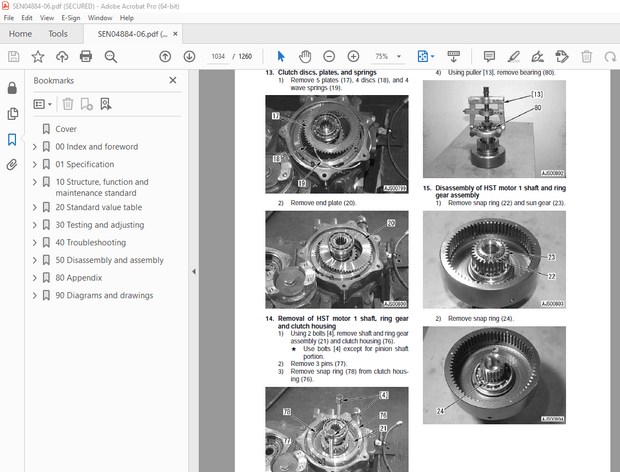
Task: Click the puller and bearing 80 photo
Action: [494, 129]
